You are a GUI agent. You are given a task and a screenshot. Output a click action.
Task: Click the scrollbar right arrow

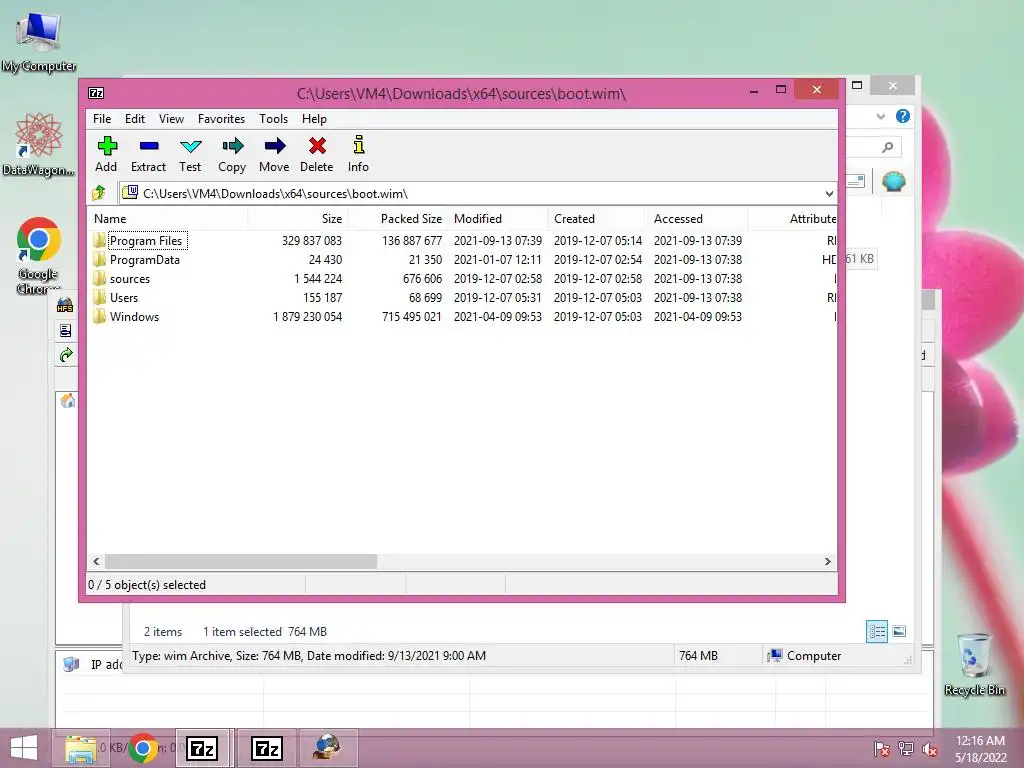pos(827,561)
